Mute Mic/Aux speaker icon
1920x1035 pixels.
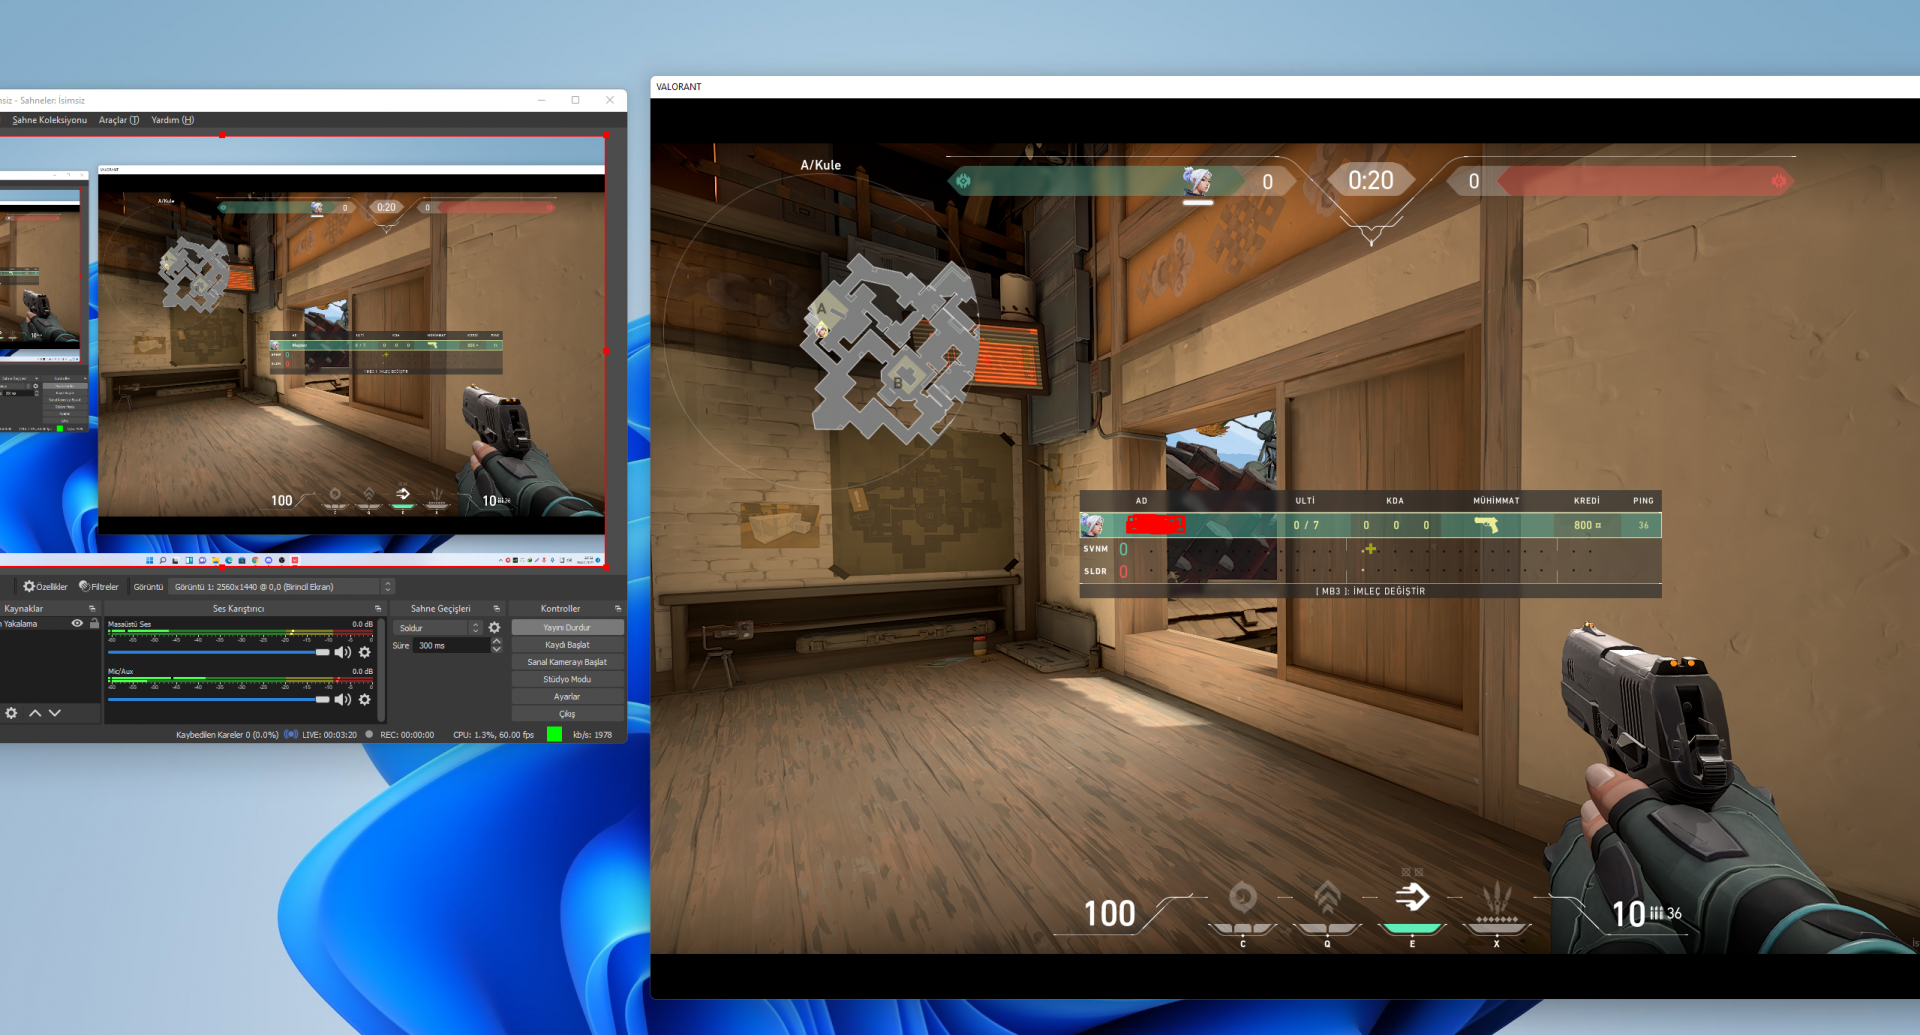[342, 700]
